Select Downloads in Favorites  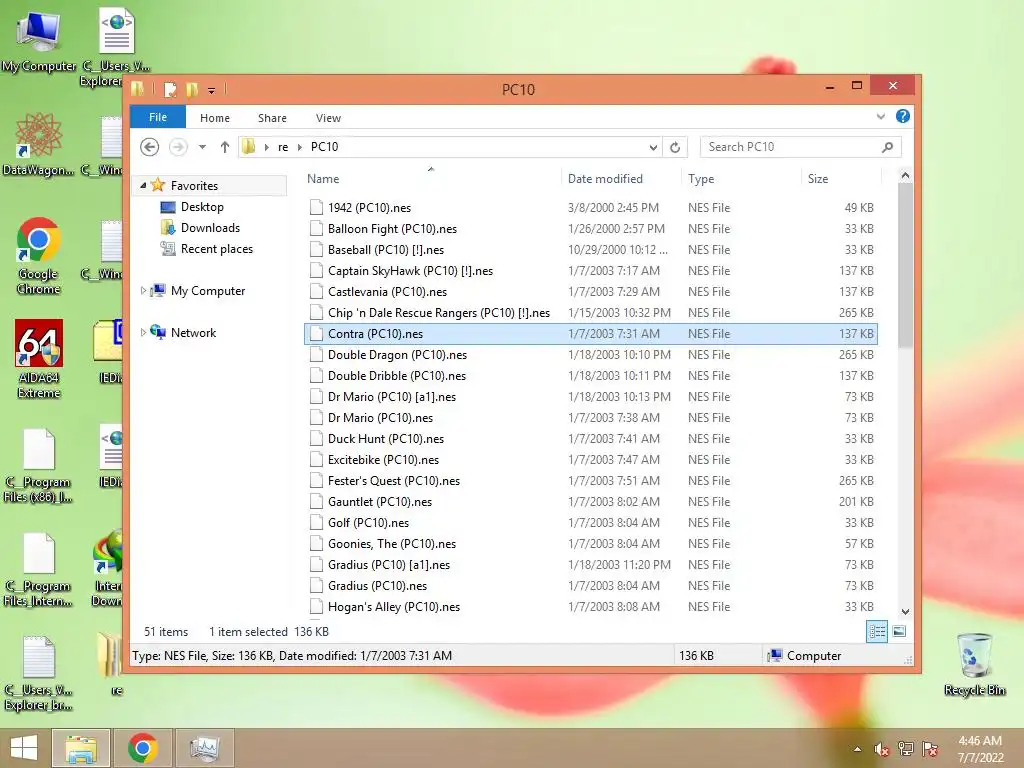coord(200,228)
